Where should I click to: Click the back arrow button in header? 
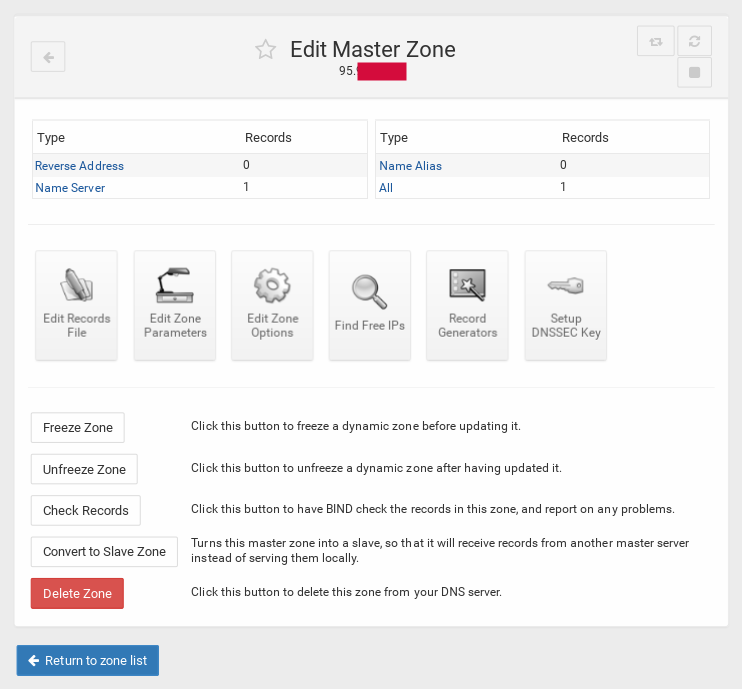[48, 57]
